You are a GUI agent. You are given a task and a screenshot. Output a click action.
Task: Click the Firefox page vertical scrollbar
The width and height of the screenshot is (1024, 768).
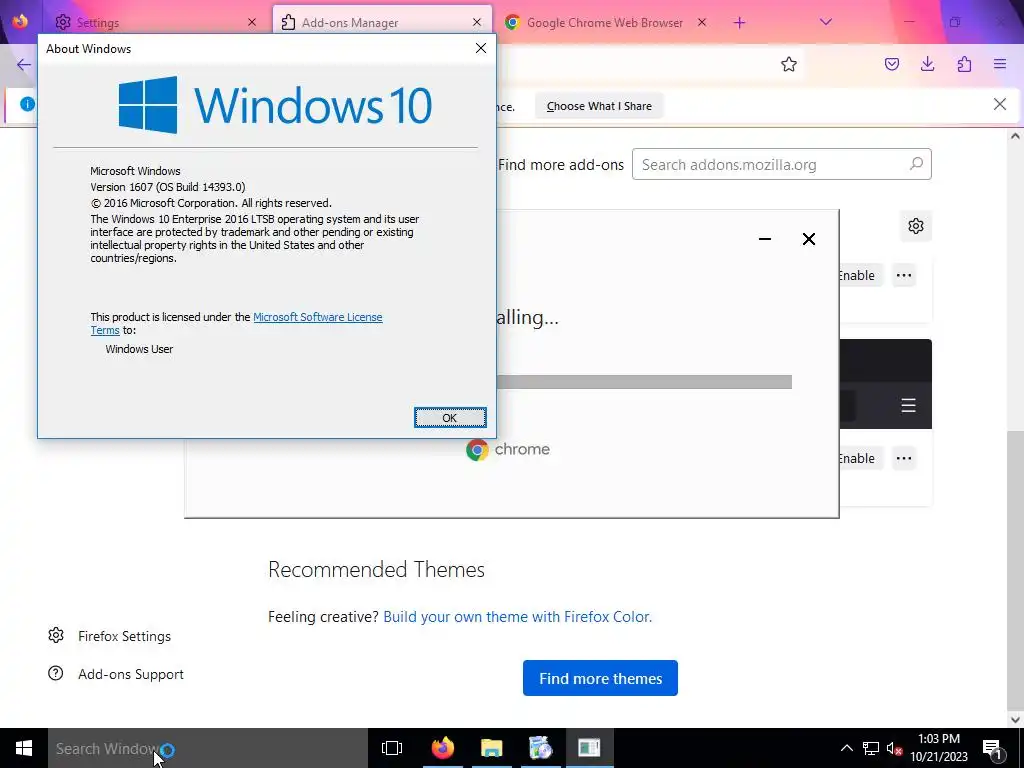[1014, 570]
